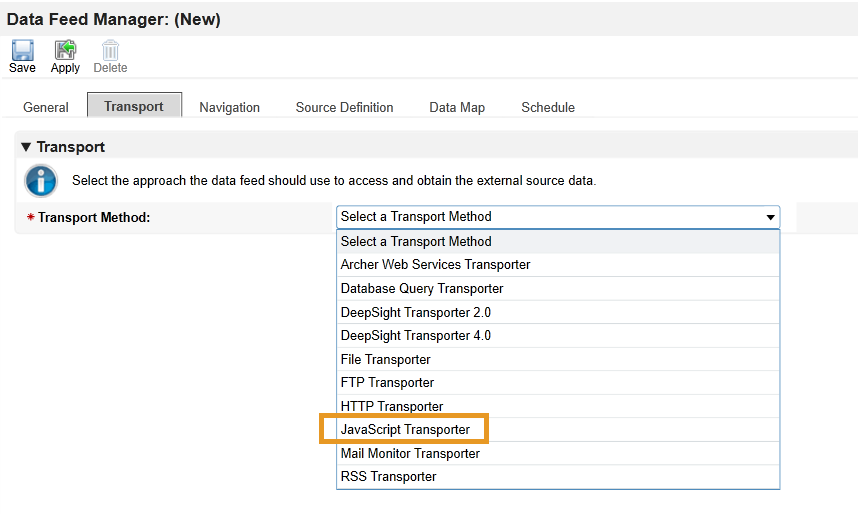858x514 pixels.
Task: Choose the FTP Transporter option
Action: pos(558,383)
